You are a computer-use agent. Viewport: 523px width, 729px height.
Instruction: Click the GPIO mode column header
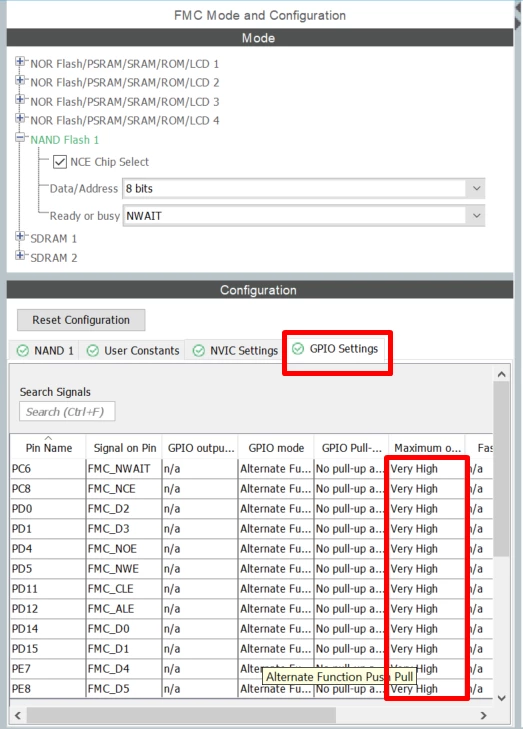pos(276,448)
